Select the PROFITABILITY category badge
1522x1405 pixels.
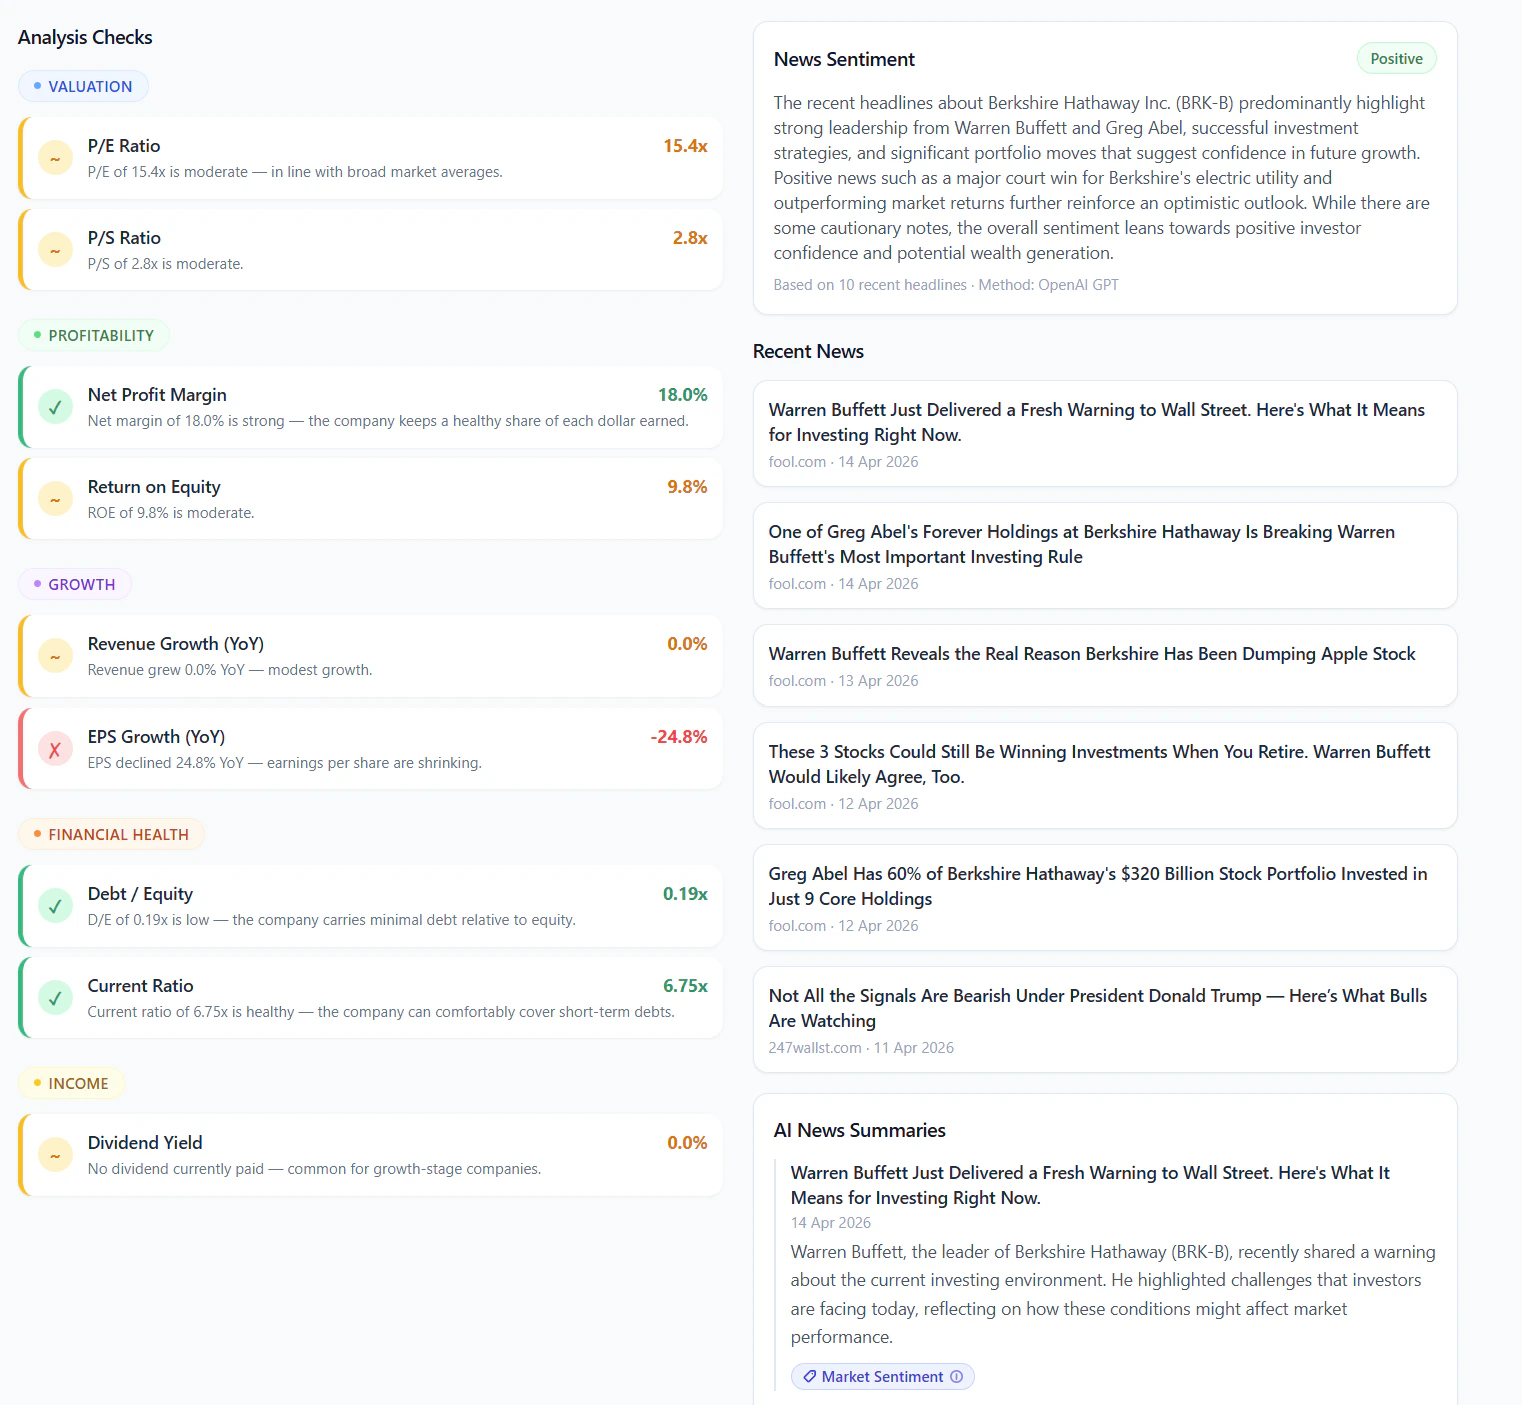pyautogui.click(x=94, y=335)
